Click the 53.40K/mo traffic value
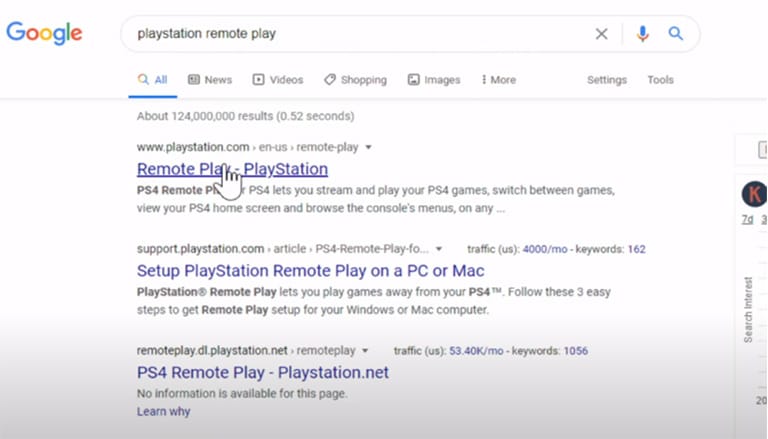The height and width of the screenshot is (439, 768). (x=476, y=351)
